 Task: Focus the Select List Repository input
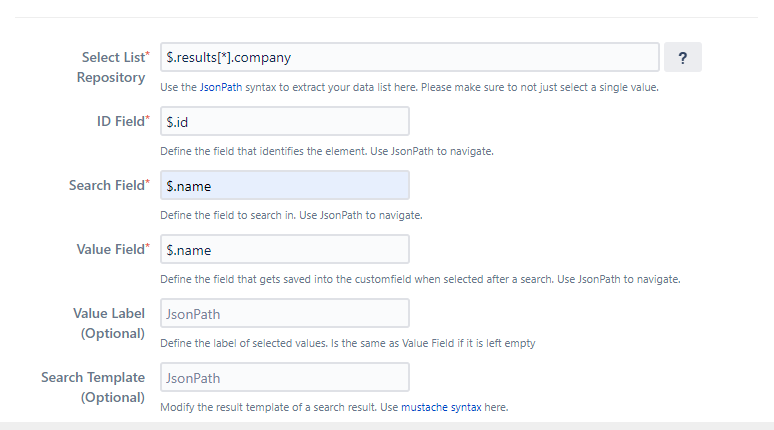point(409,57)
